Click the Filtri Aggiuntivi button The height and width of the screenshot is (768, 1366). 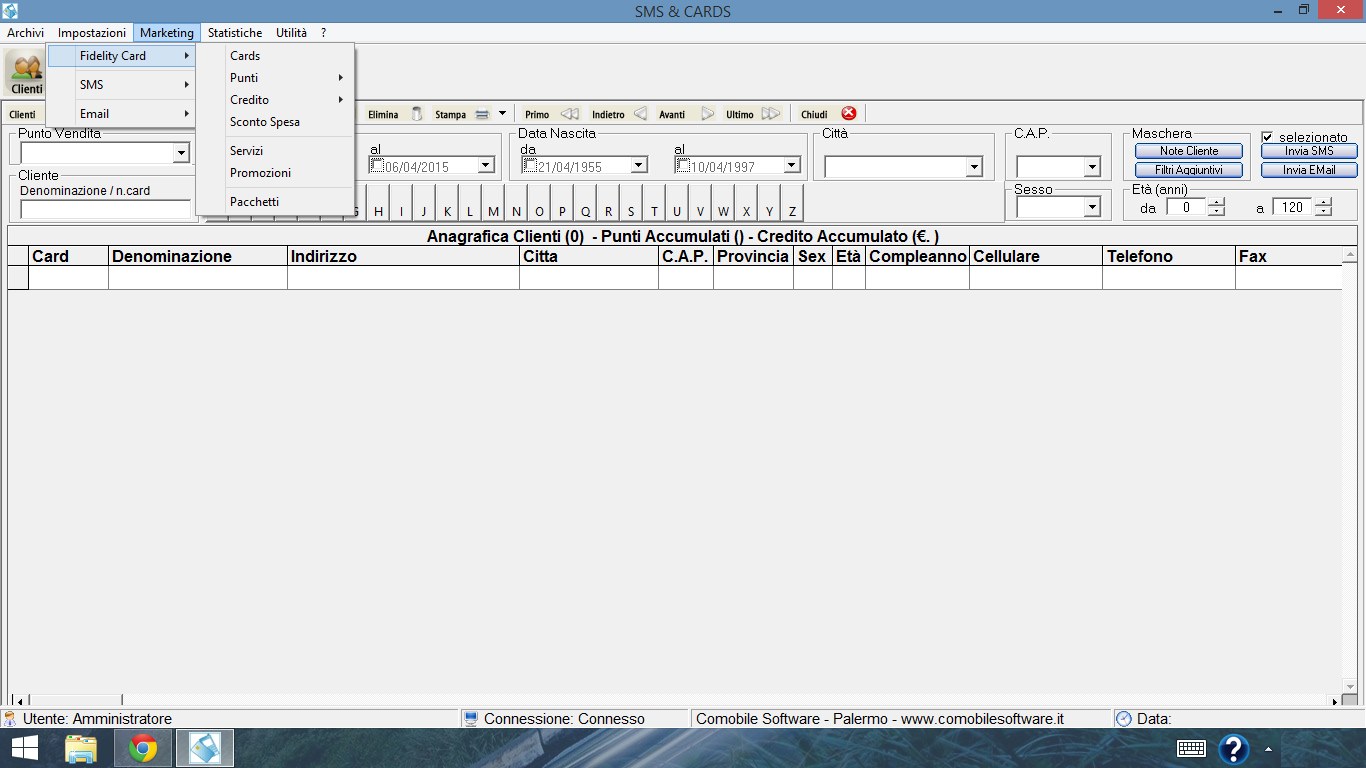[x=1189, y=170]
